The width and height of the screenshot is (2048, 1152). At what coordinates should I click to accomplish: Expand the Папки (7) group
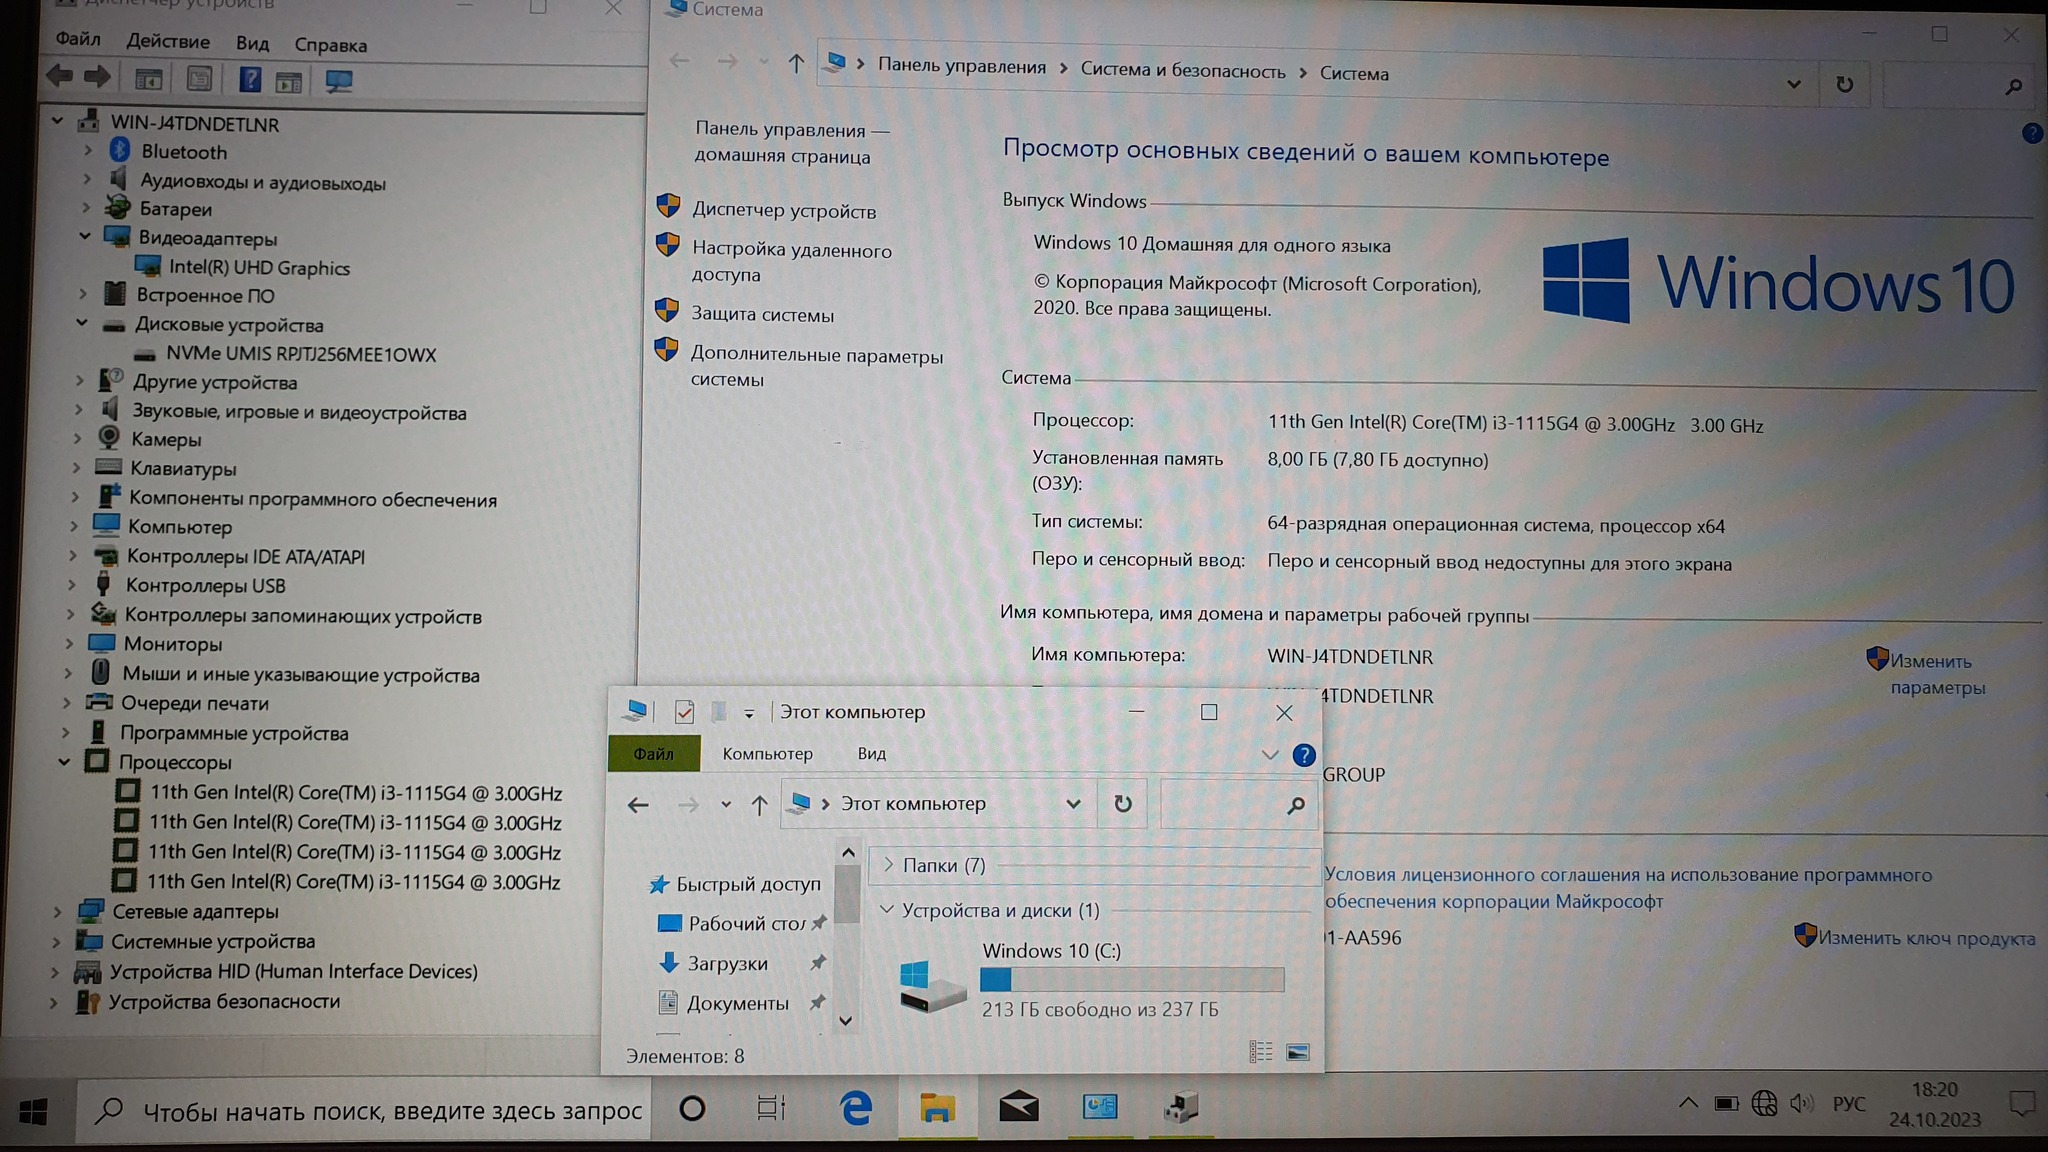[888, 865]
